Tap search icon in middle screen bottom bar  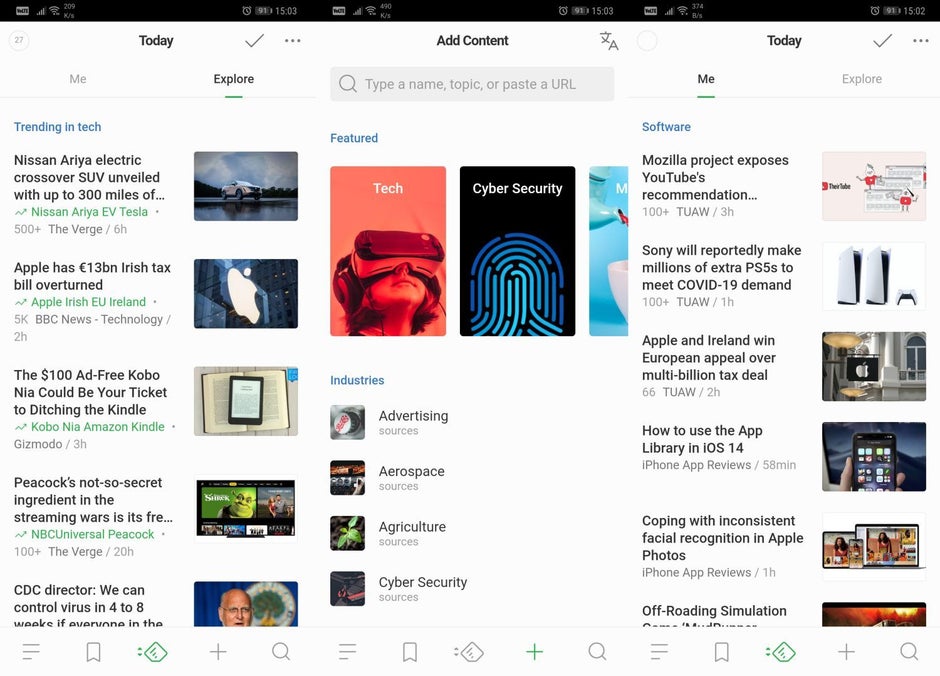point(598,651)
